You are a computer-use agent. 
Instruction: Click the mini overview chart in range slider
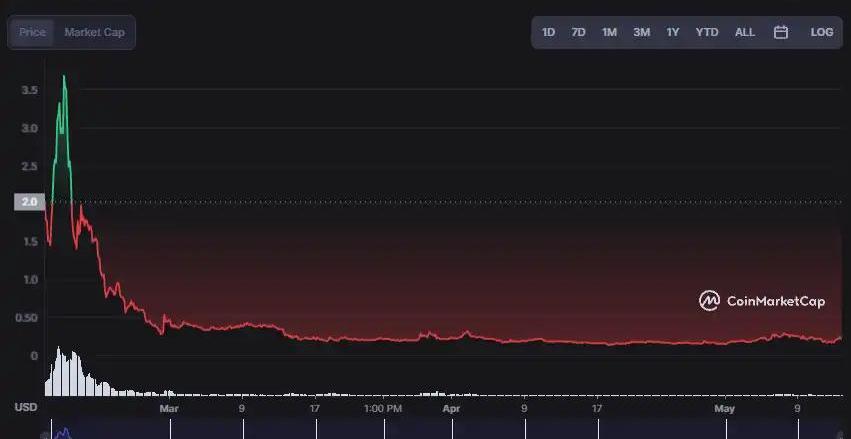(x=62, y=432)
